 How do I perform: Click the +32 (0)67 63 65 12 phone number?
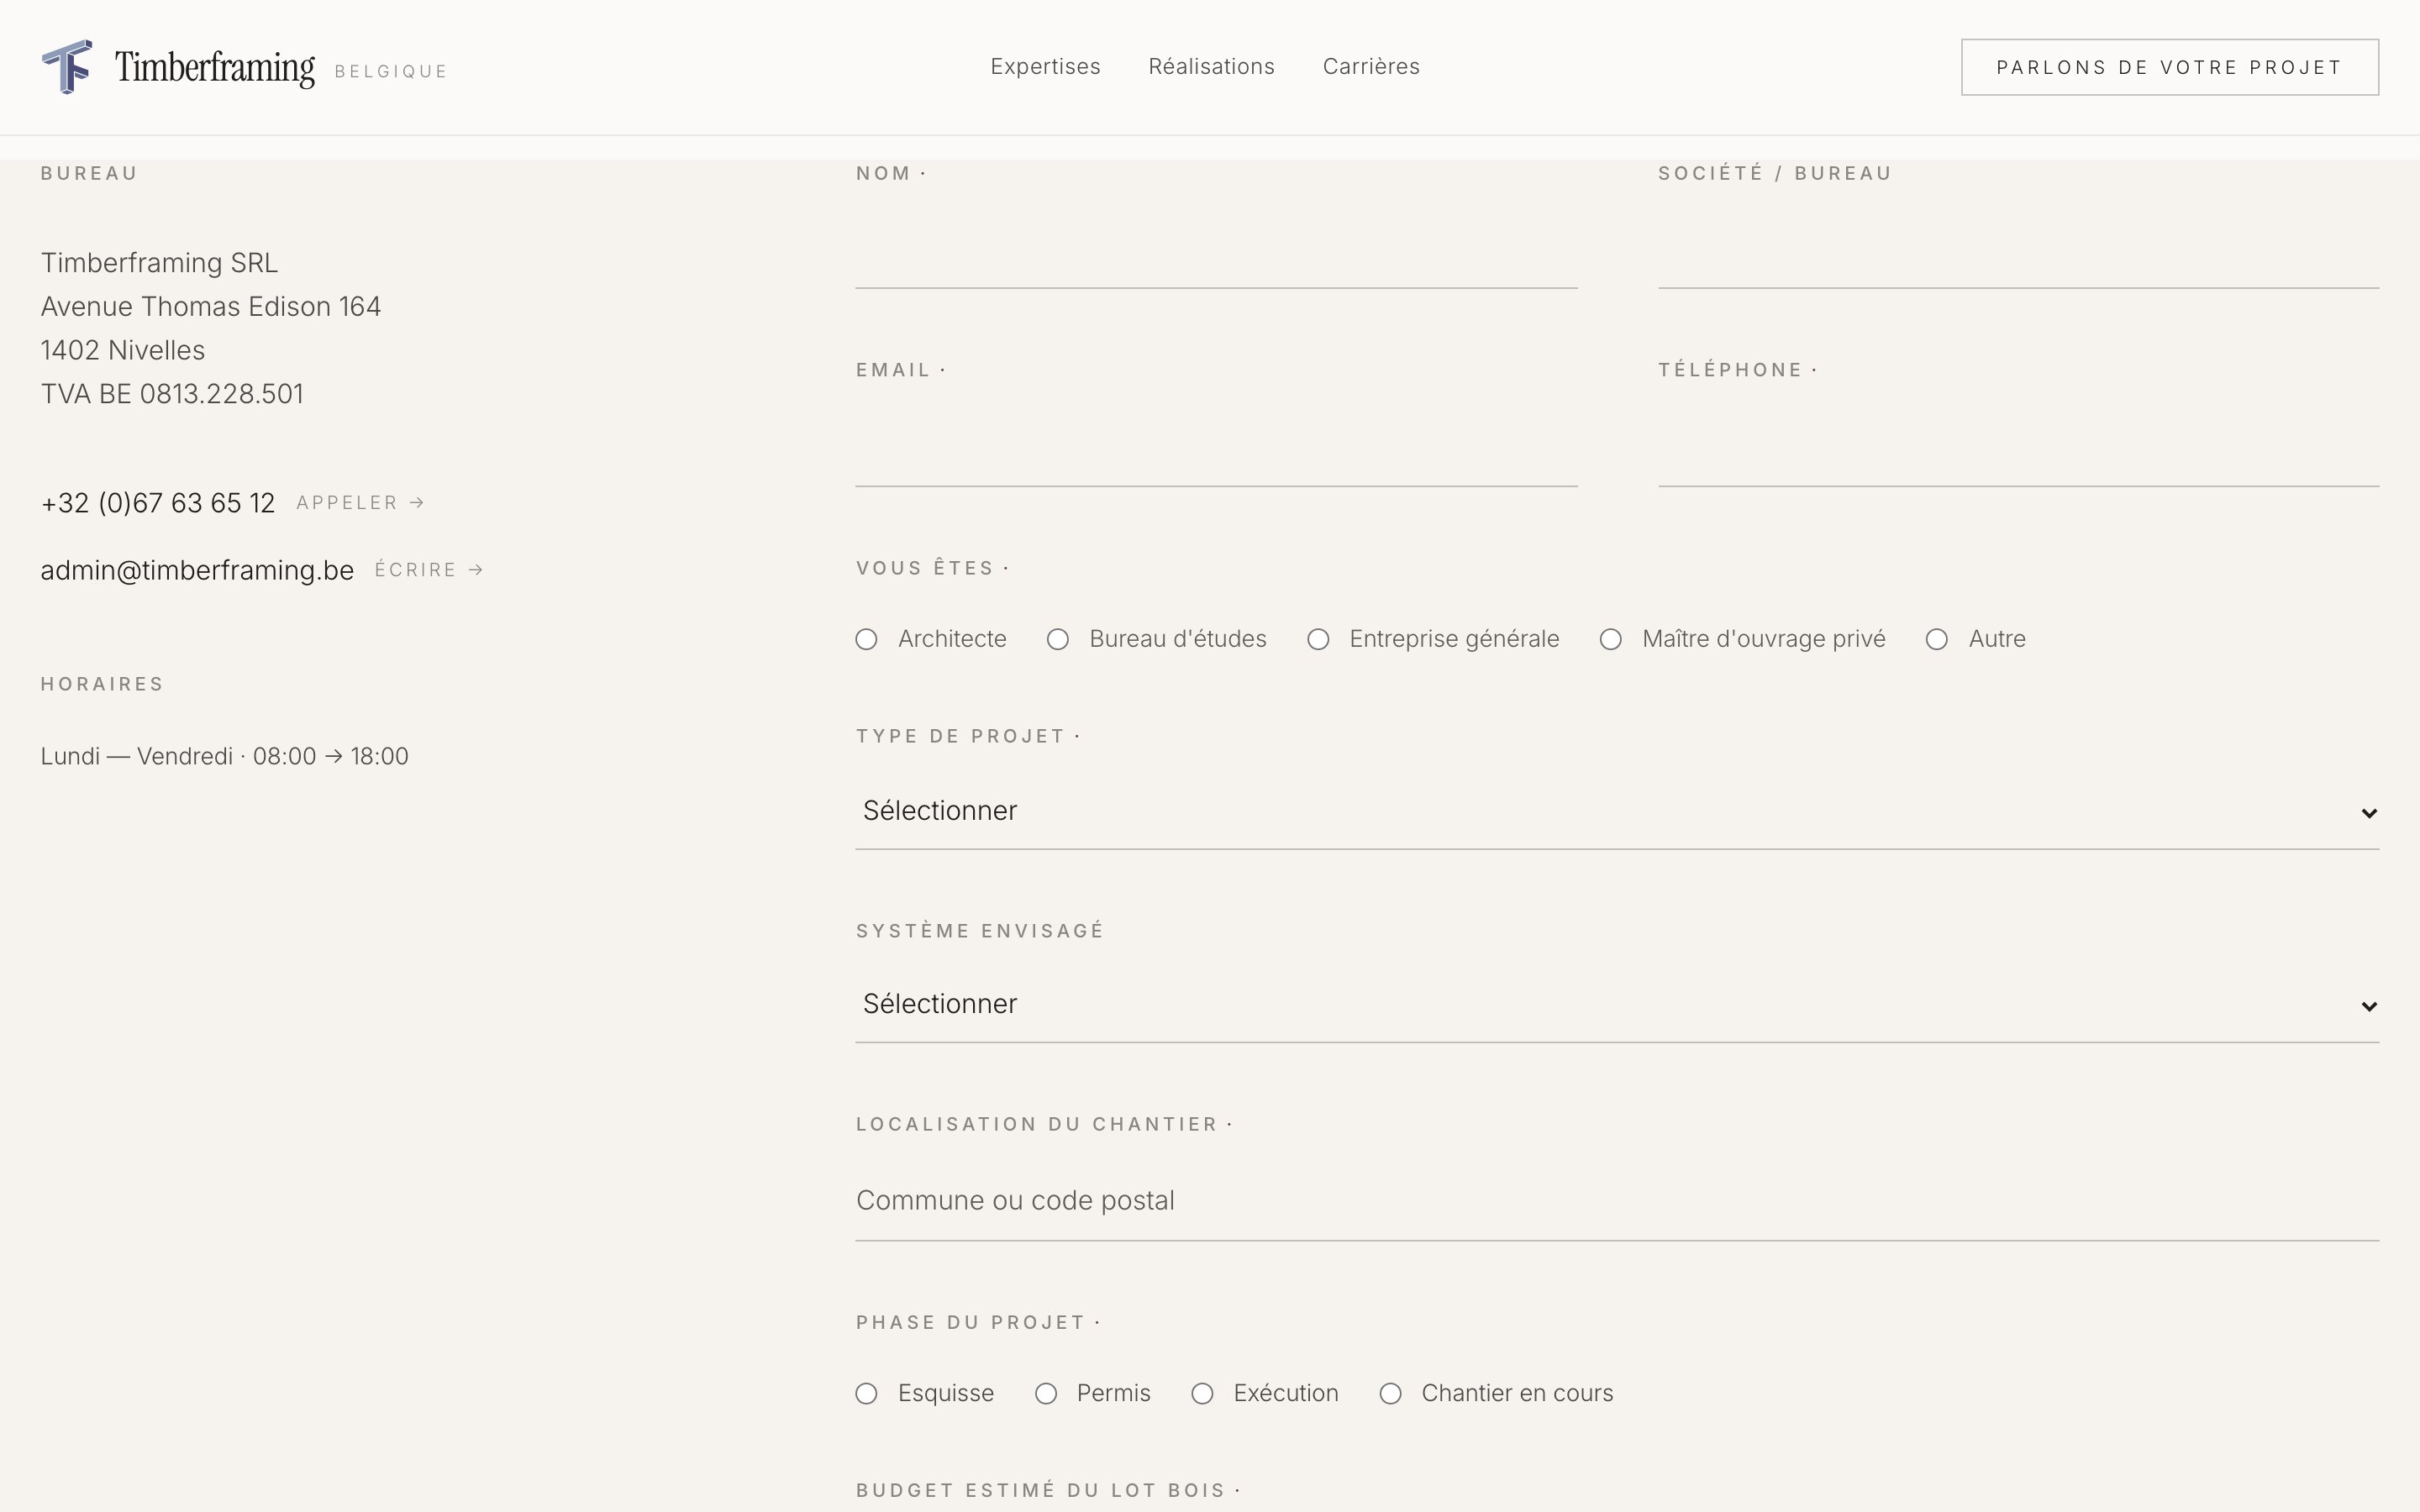158,503
